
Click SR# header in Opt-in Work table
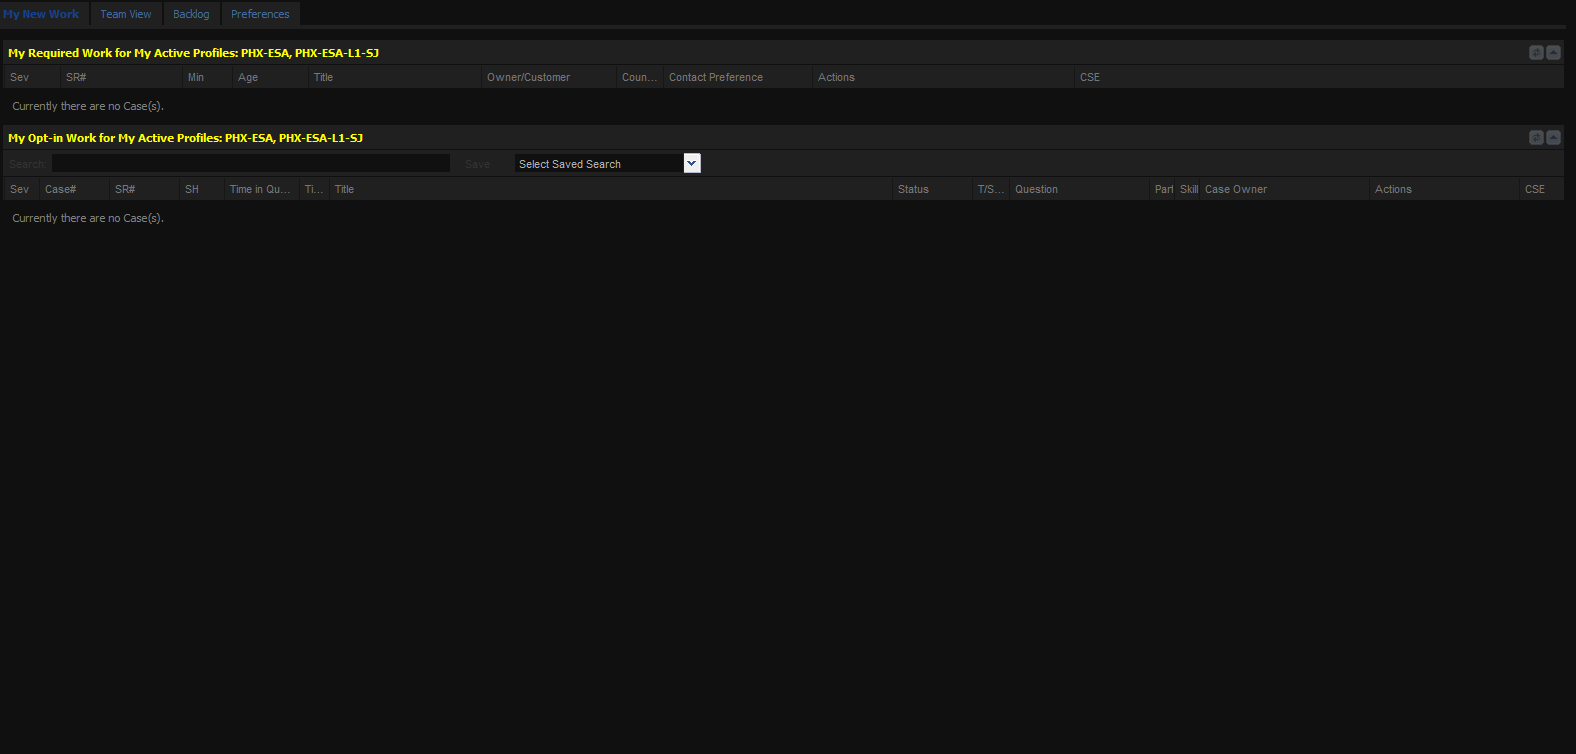144,189
